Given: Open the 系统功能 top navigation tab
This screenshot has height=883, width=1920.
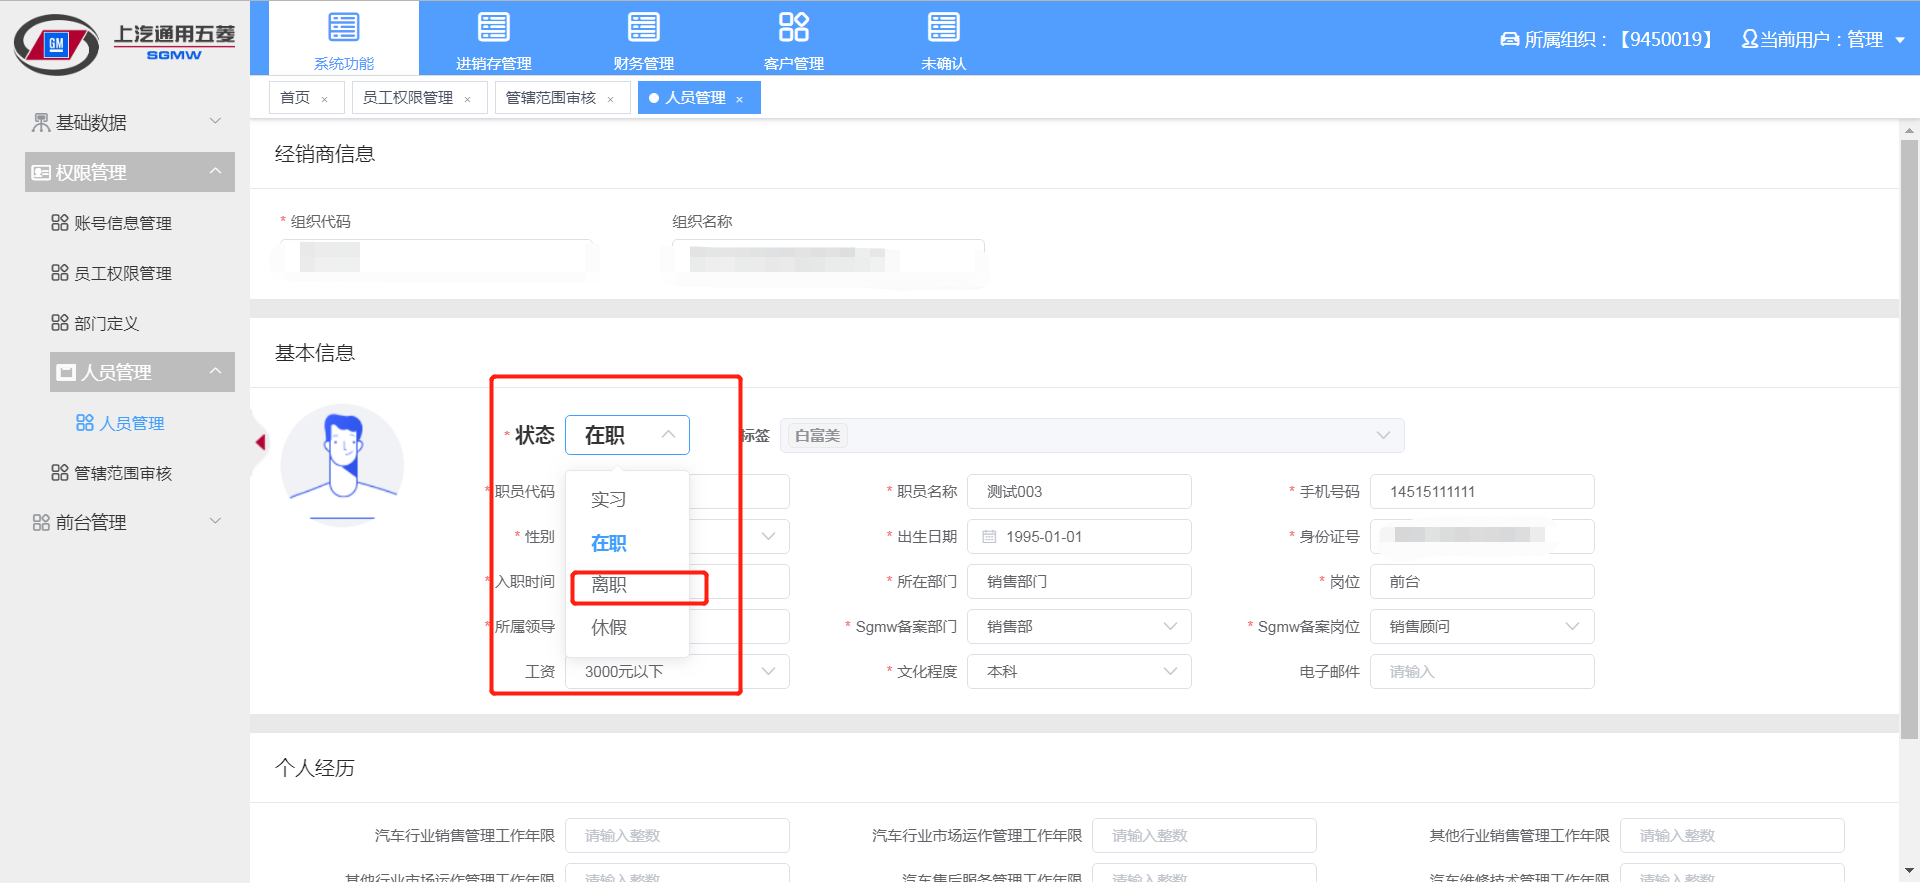Looking at the screenshot, I should click(344, 39).
